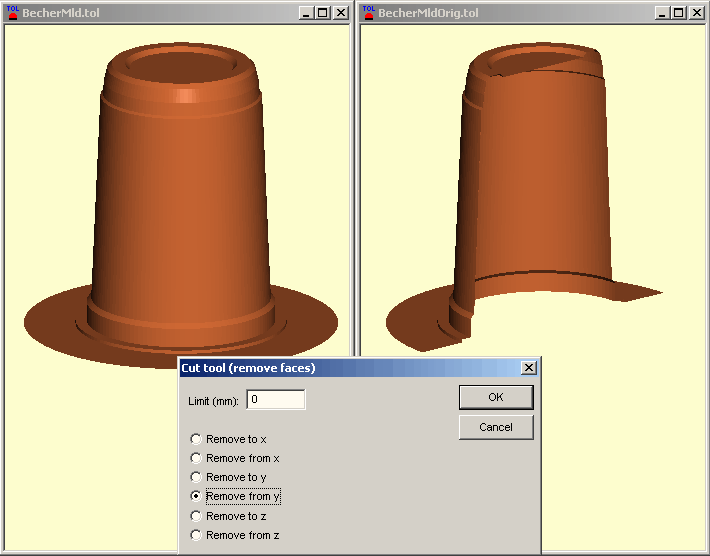Select the 'Remove from x' radio option
The height and width of the screenshot is (556, 710).
coord(235,458)
